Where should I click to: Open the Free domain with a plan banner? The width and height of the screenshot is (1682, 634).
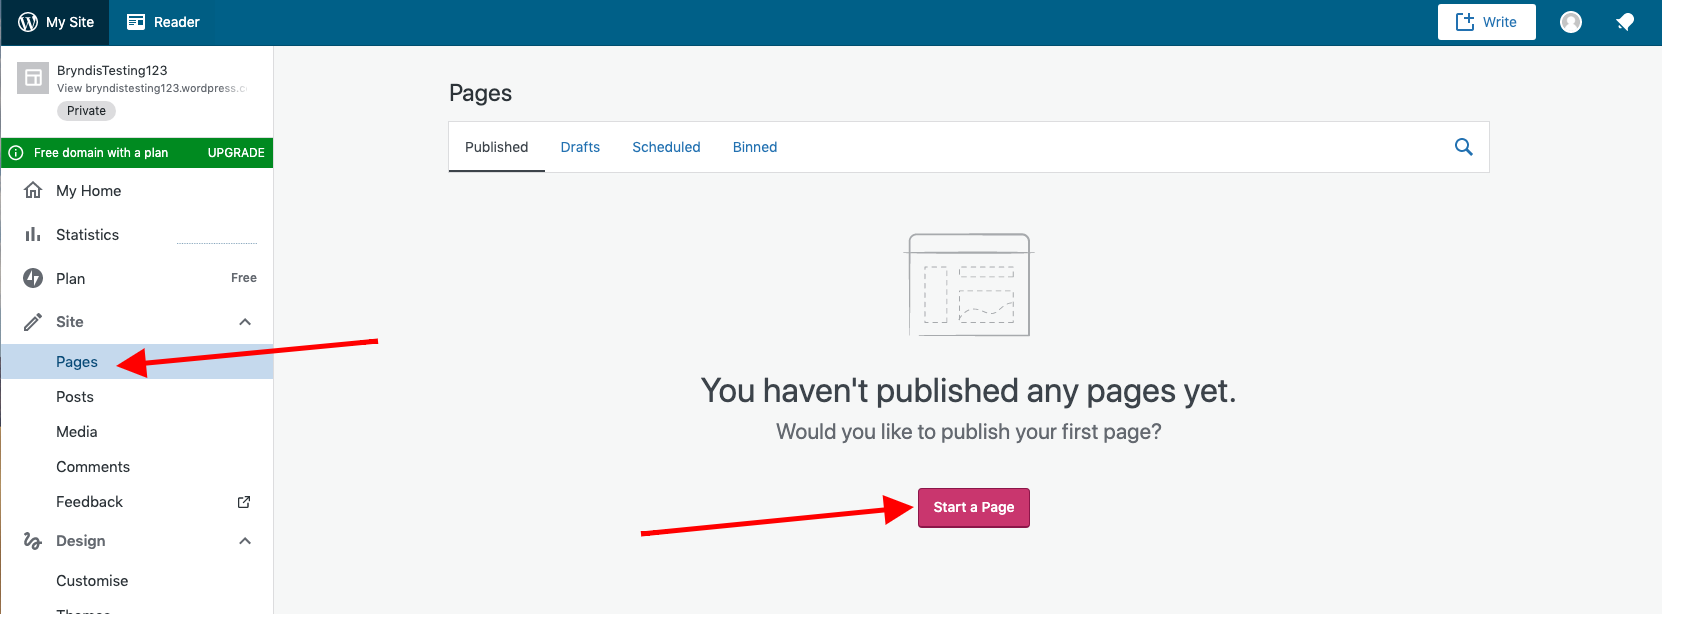[137, 153]
